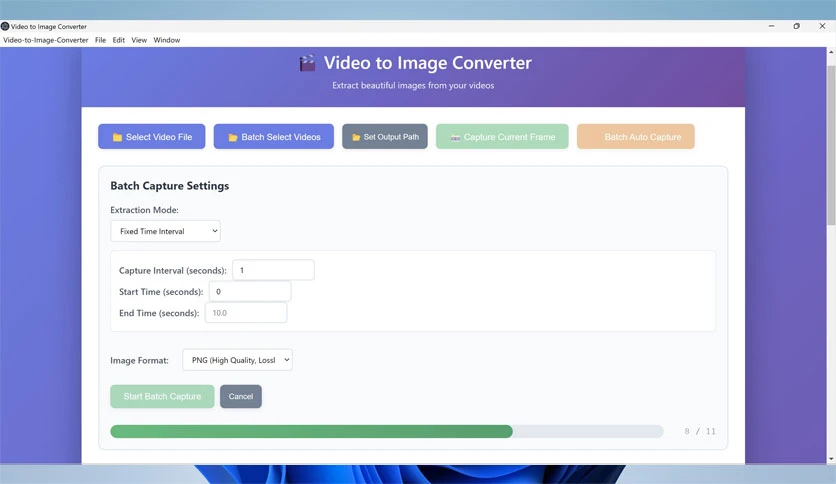This screenshot has height=484, width=836.
Task: Click the Set Output Path button
Action: click(x=384, y=136)
